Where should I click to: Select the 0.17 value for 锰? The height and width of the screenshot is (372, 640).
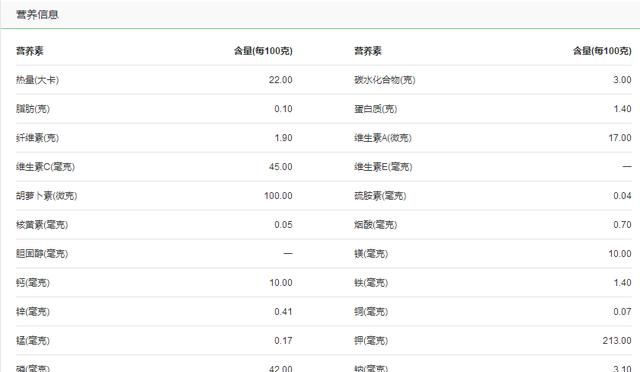[283, 341]
